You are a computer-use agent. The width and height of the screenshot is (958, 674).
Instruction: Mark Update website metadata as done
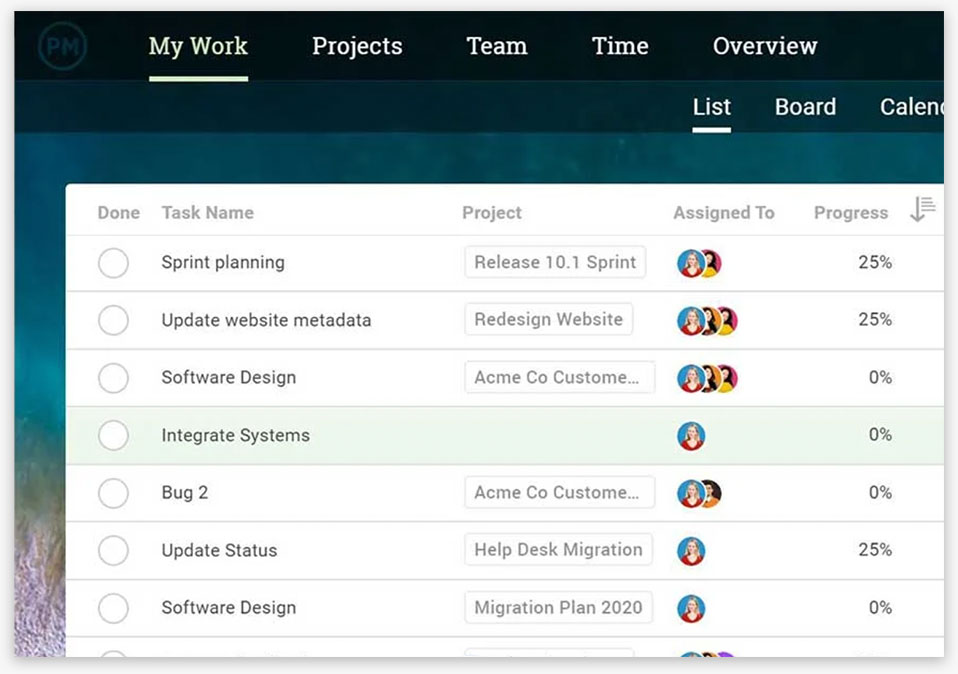[x=113, y=320]
